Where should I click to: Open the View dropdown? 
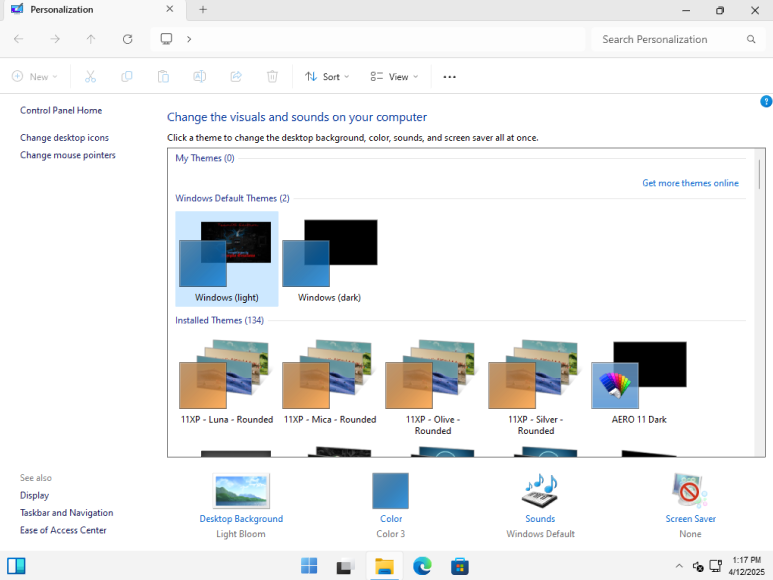(x=394, y=76)
